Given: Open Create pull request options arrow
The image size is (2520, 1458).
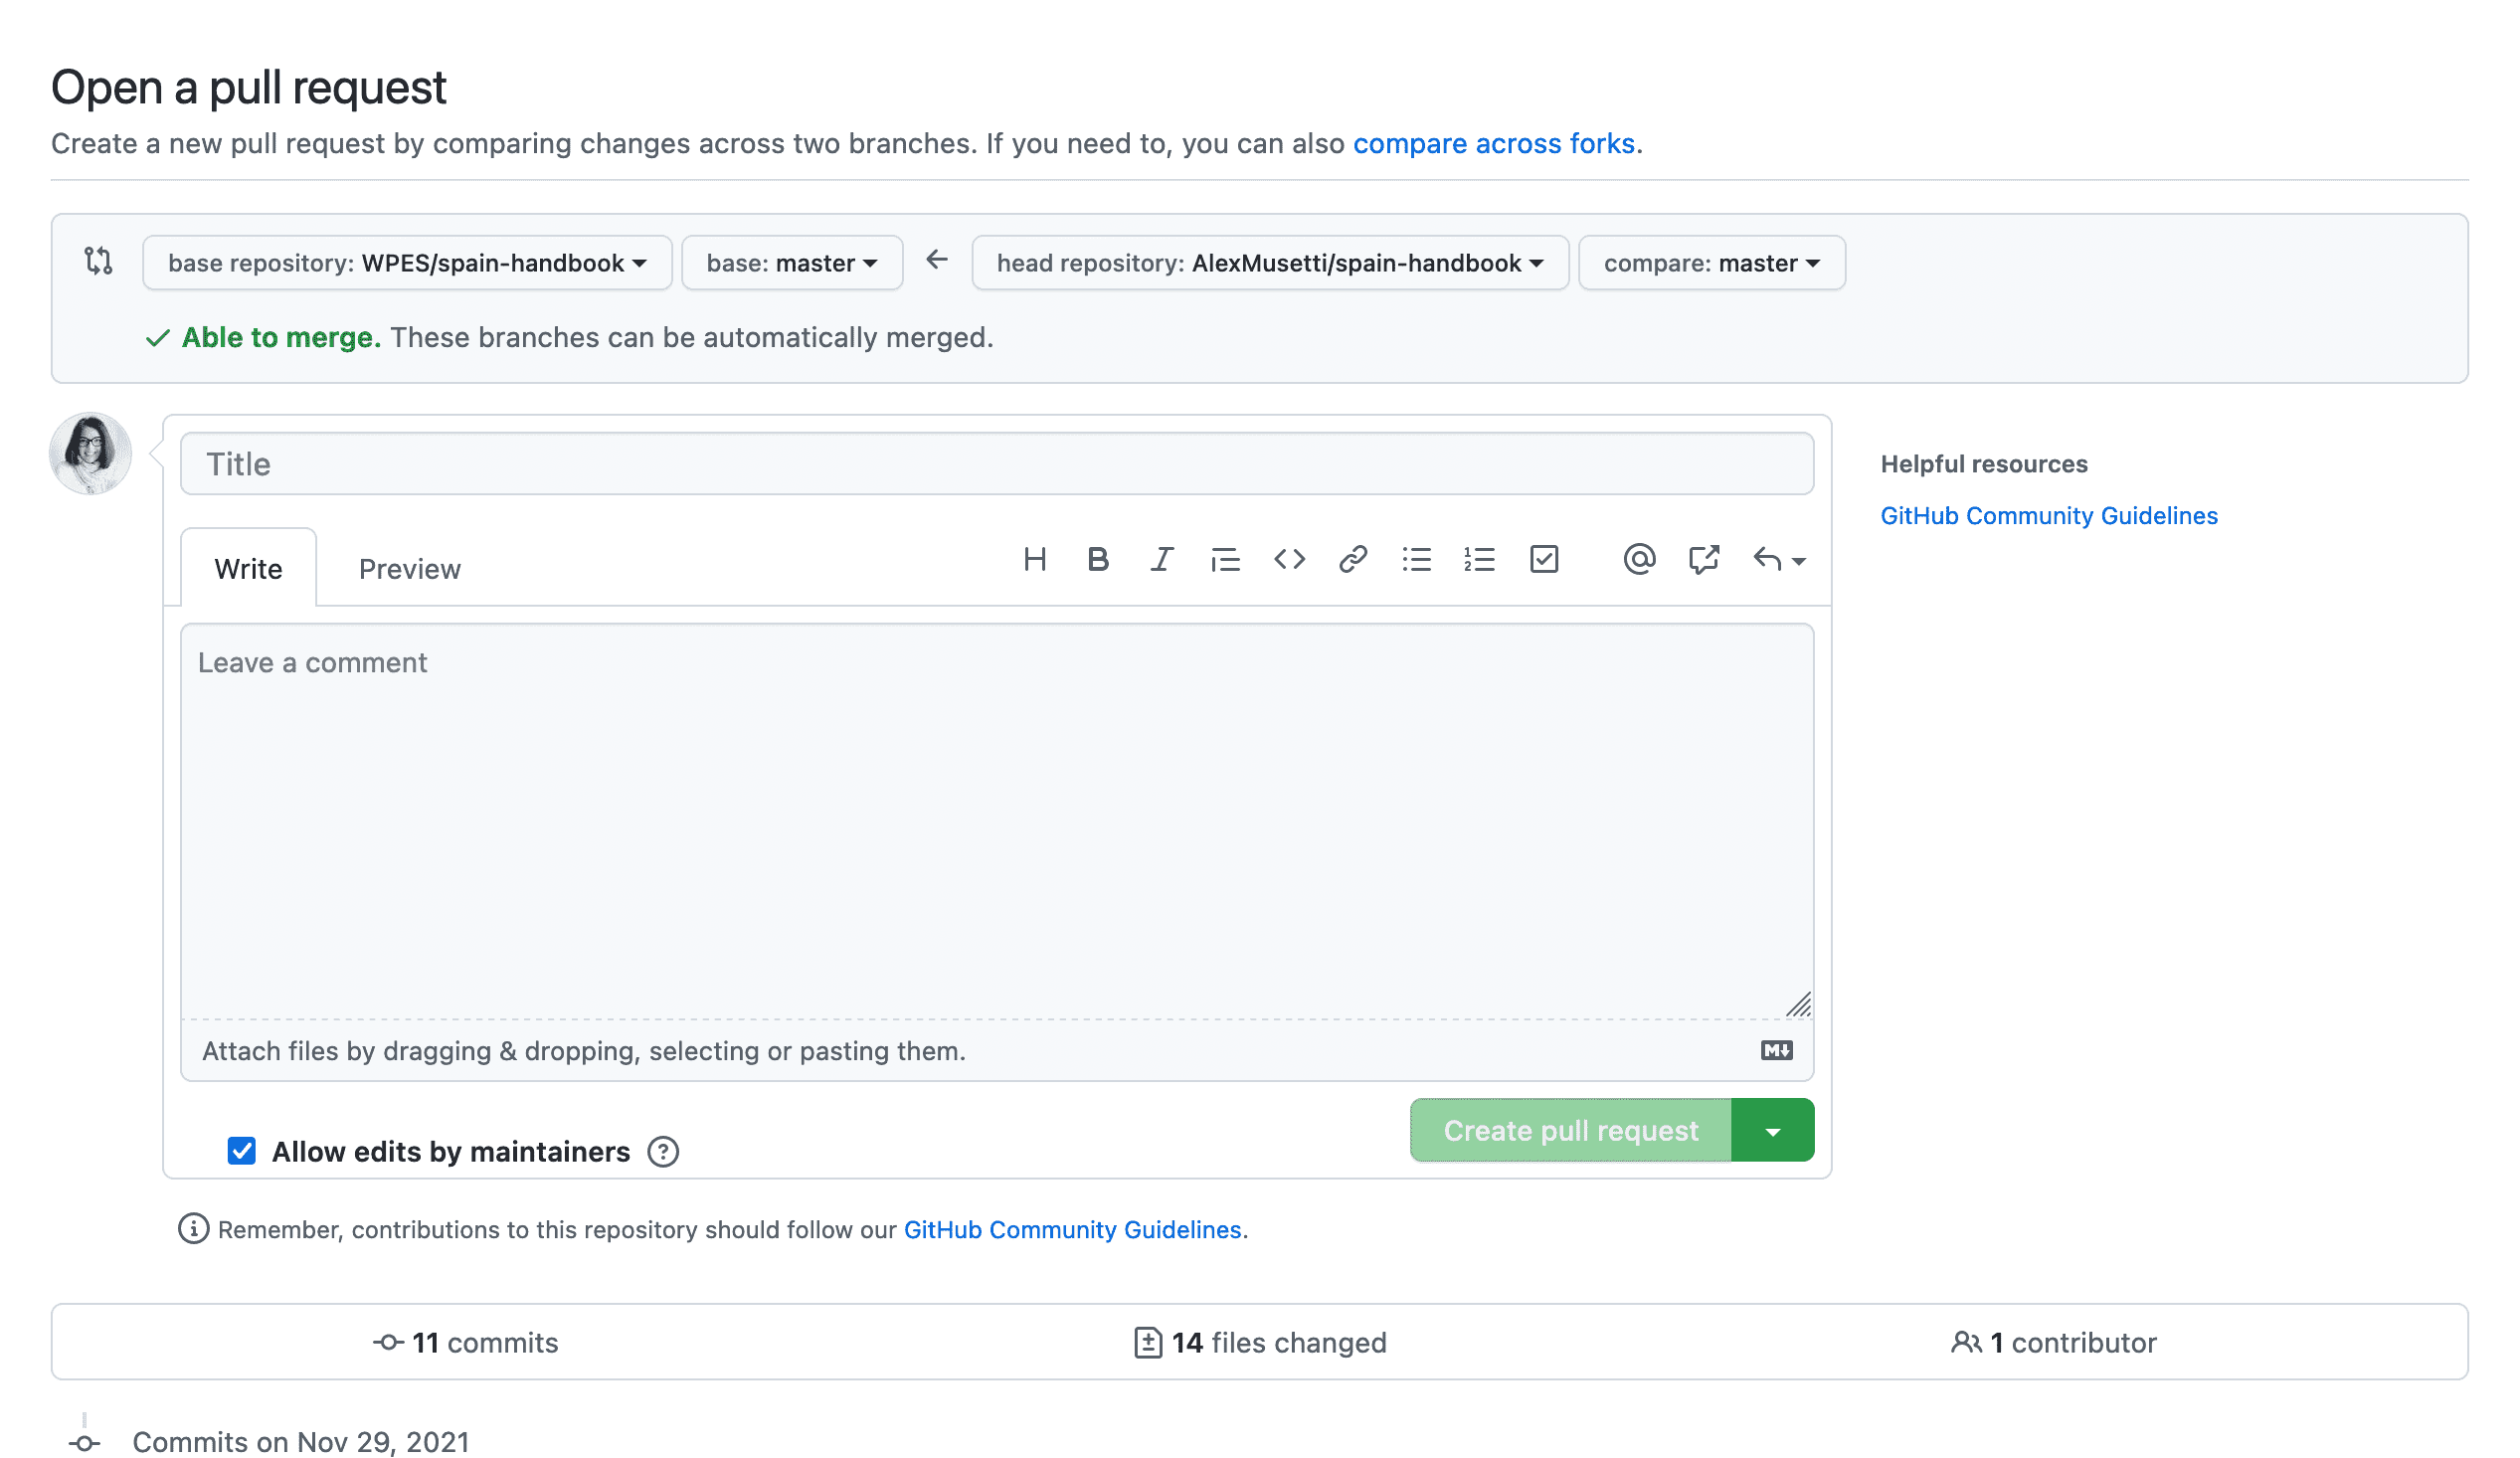Looking at the screenshot, I should point(1772,1131).
